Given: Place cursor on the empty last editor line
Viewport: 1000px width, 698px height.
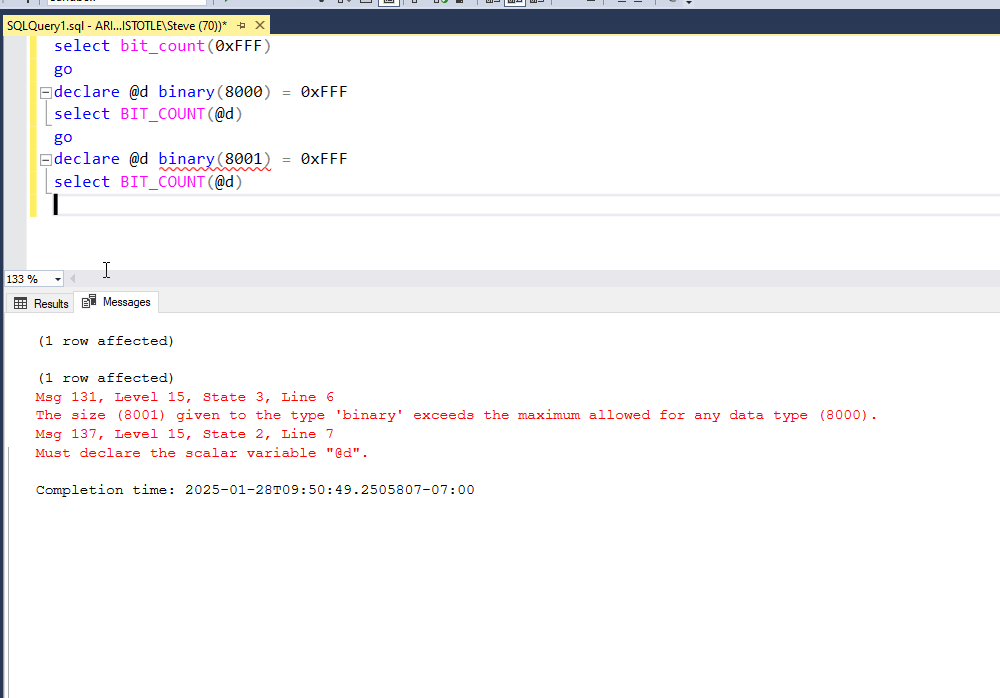Looking at the screenshot, I should coord(527,205).
